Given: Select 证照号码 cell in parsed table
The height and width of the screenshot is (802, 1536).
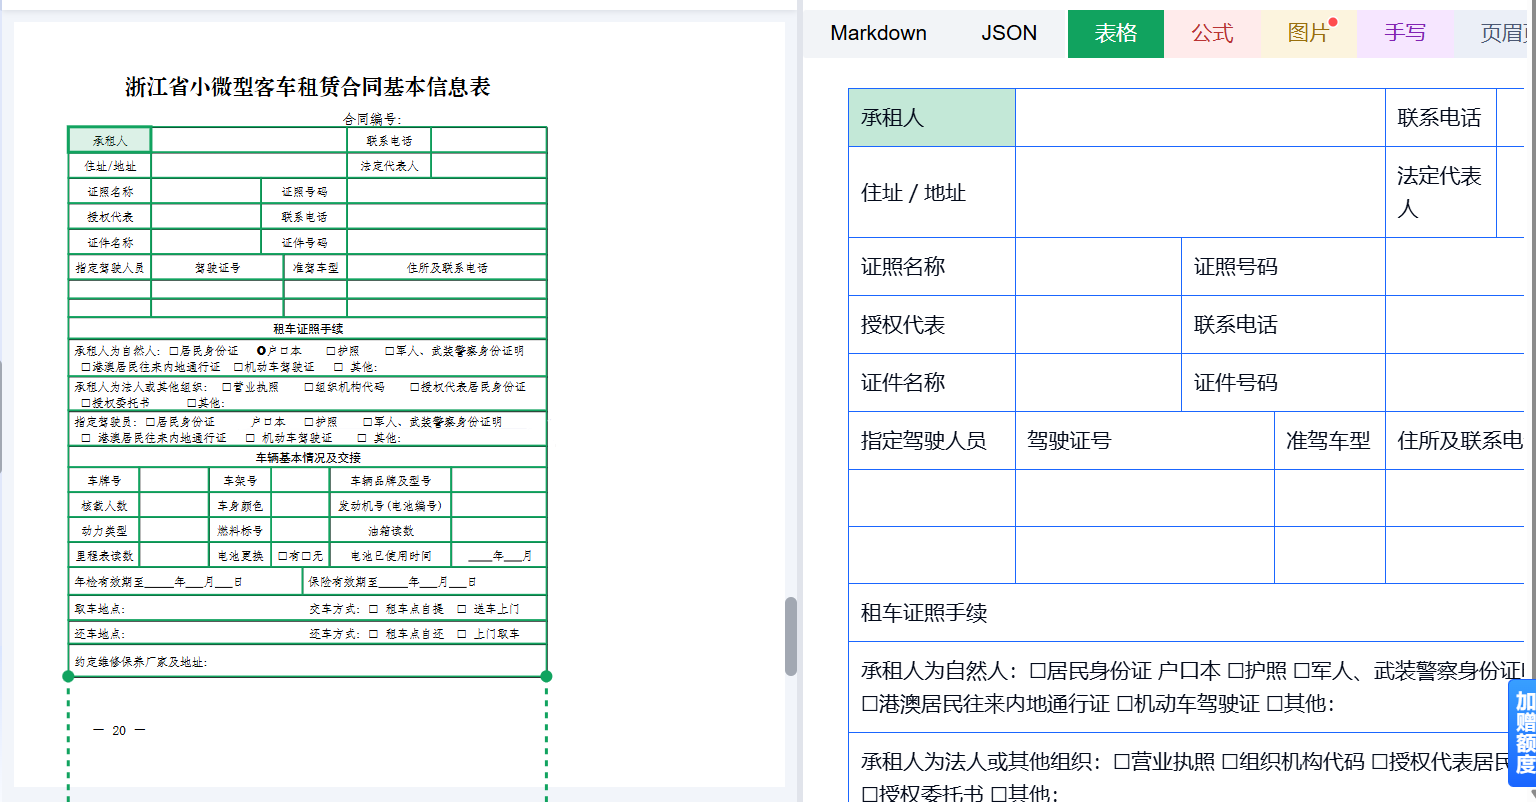Looking at the screenshot, I should pyautogui.click(x=1283, y=267).
